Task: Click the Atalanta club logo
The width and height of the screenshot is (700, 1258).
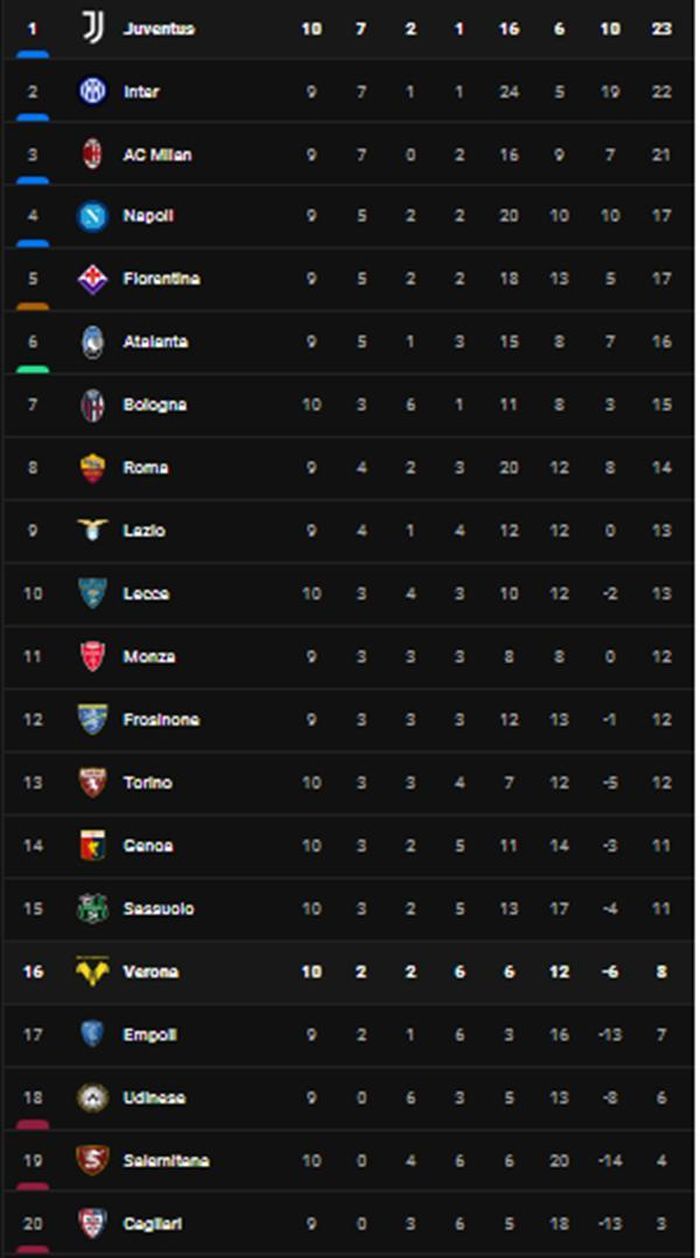Action: [x=93, y=342]
